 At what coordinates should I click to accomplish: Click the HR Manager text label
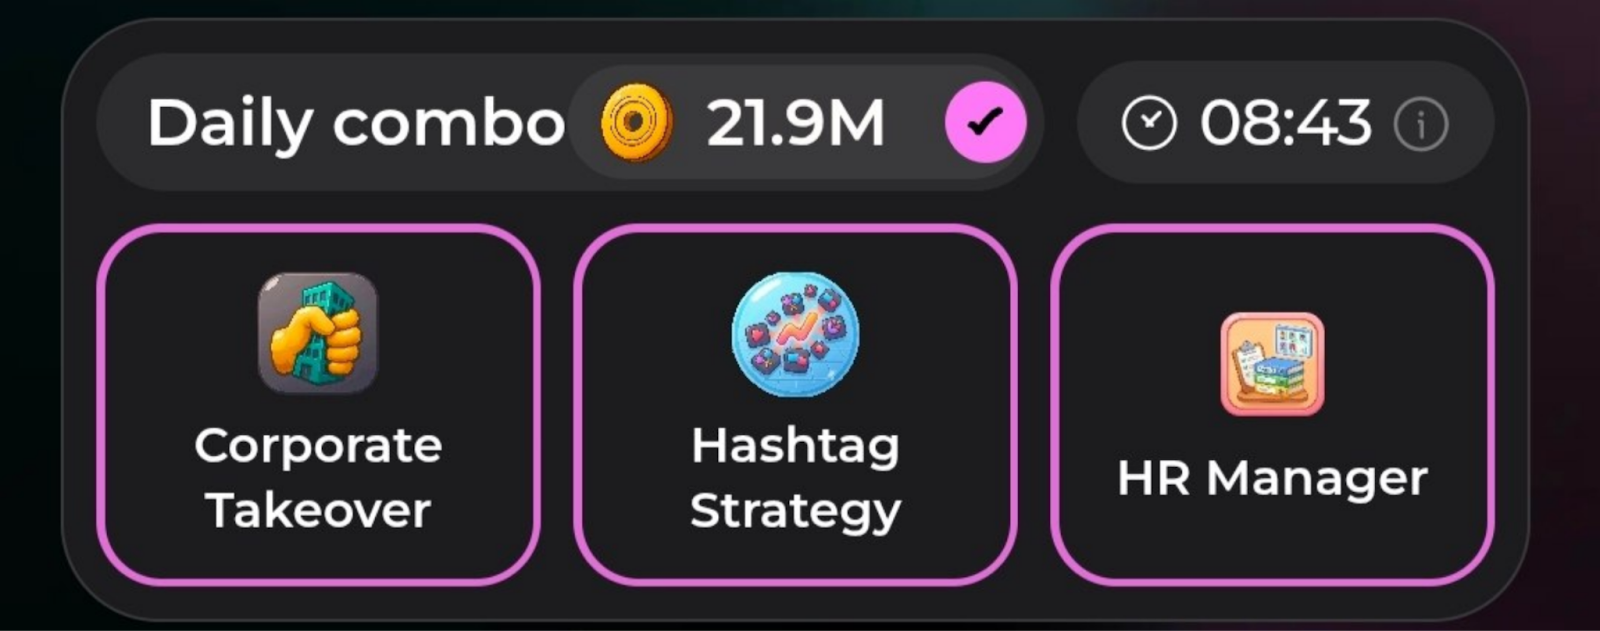pos(1272,478)
